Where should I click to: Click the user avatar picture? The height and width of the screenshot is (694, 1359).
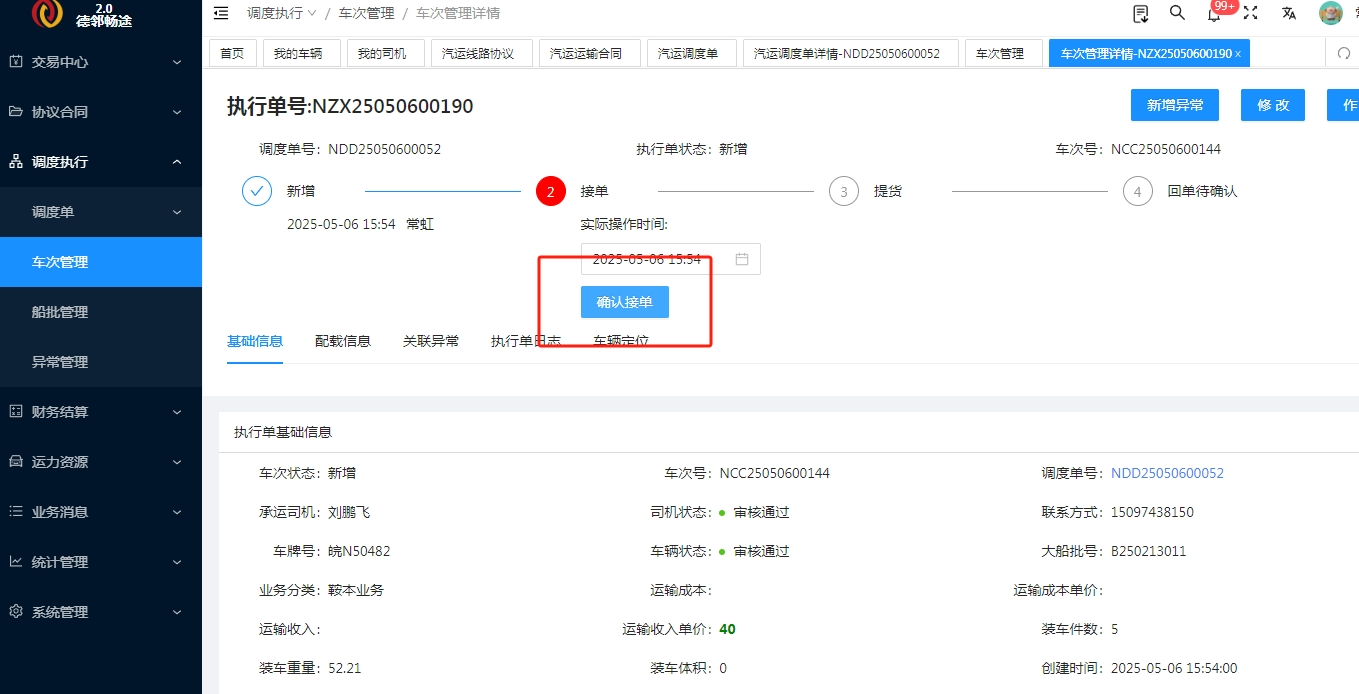click(1330, 13)
